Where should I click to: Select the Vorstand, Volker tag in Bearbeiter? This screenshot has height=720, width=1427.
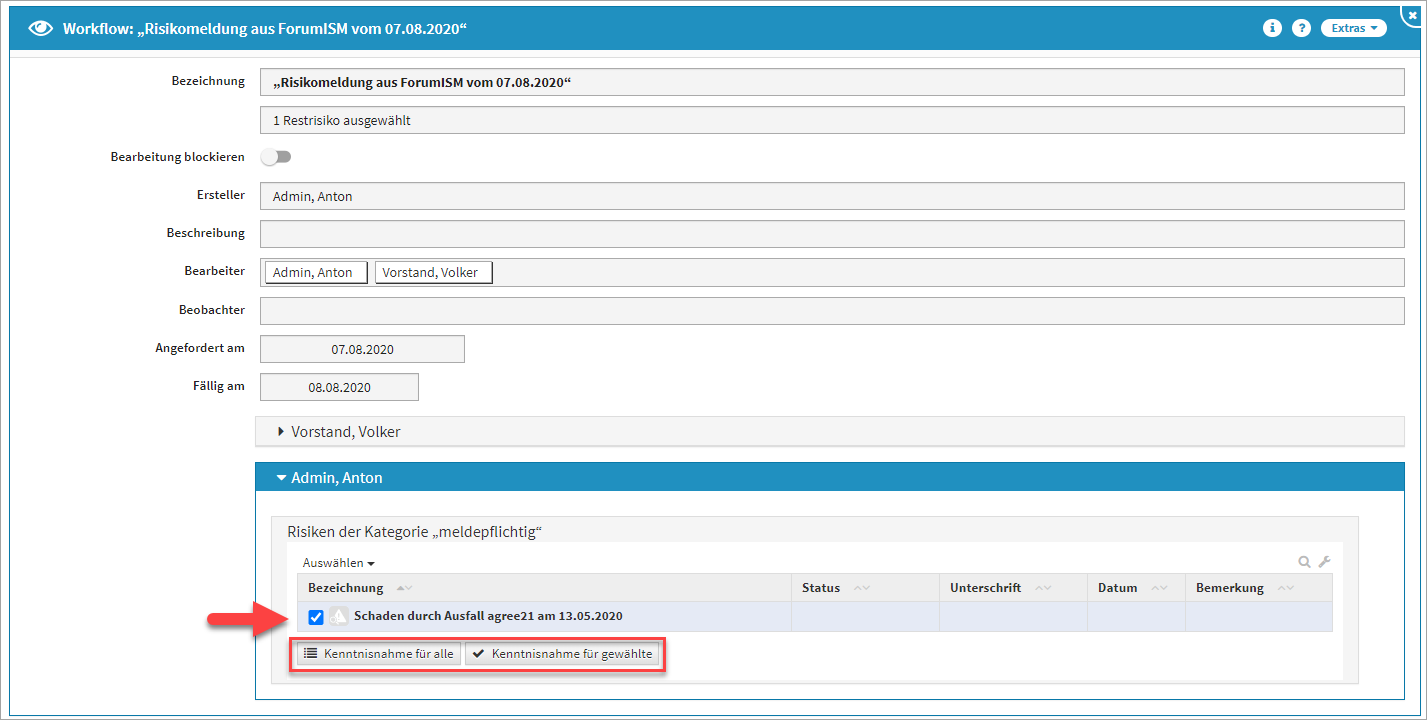433,273
